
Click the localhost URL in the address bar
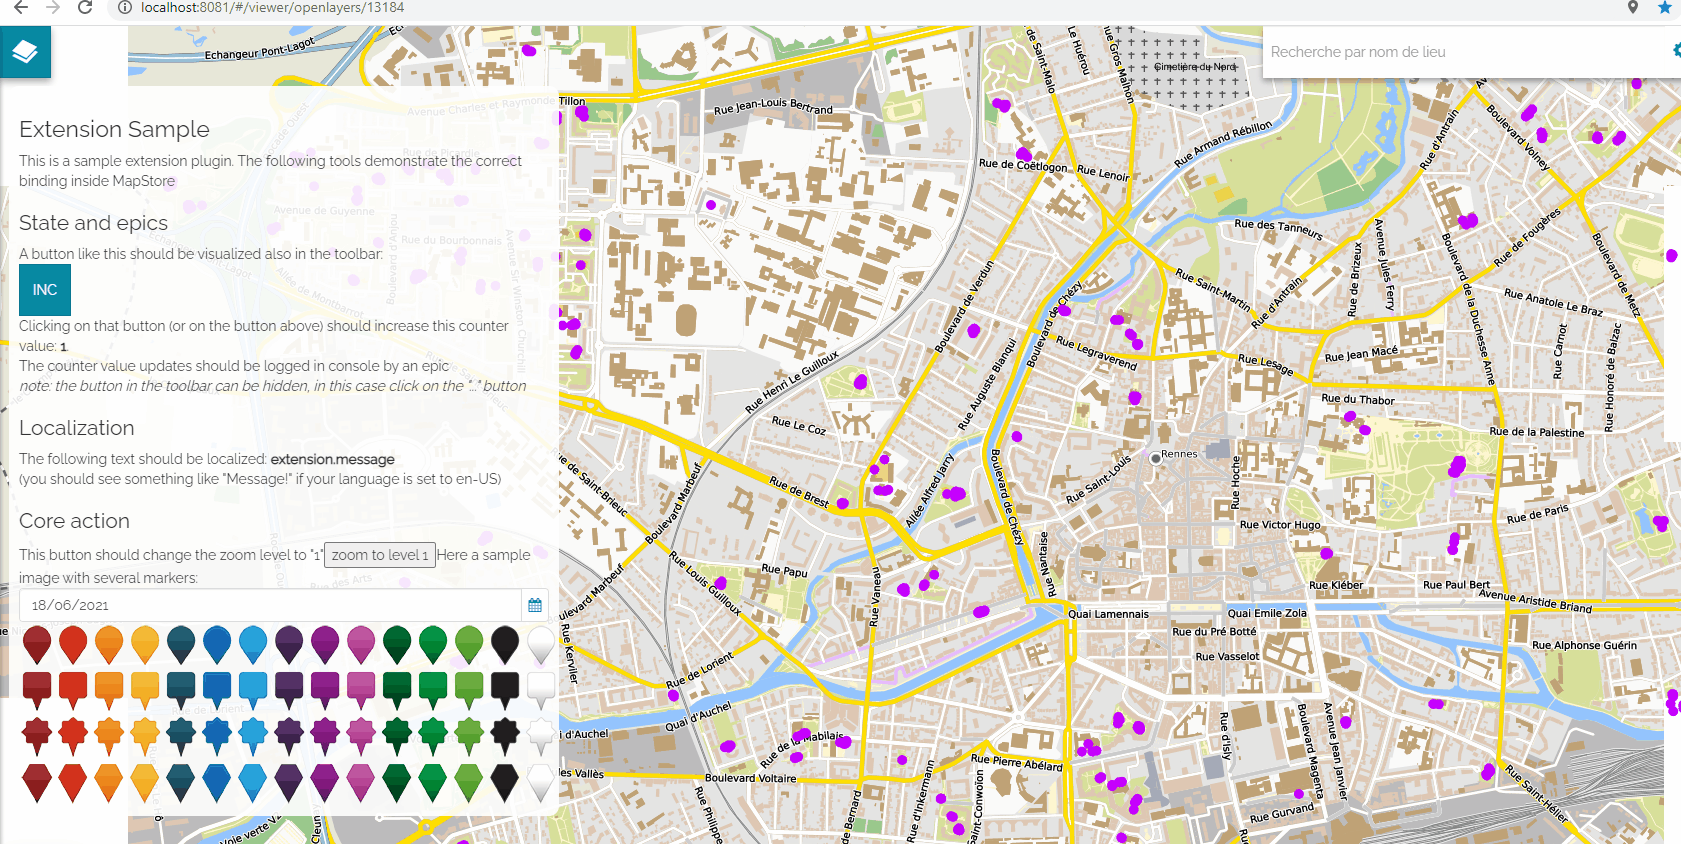272,8
